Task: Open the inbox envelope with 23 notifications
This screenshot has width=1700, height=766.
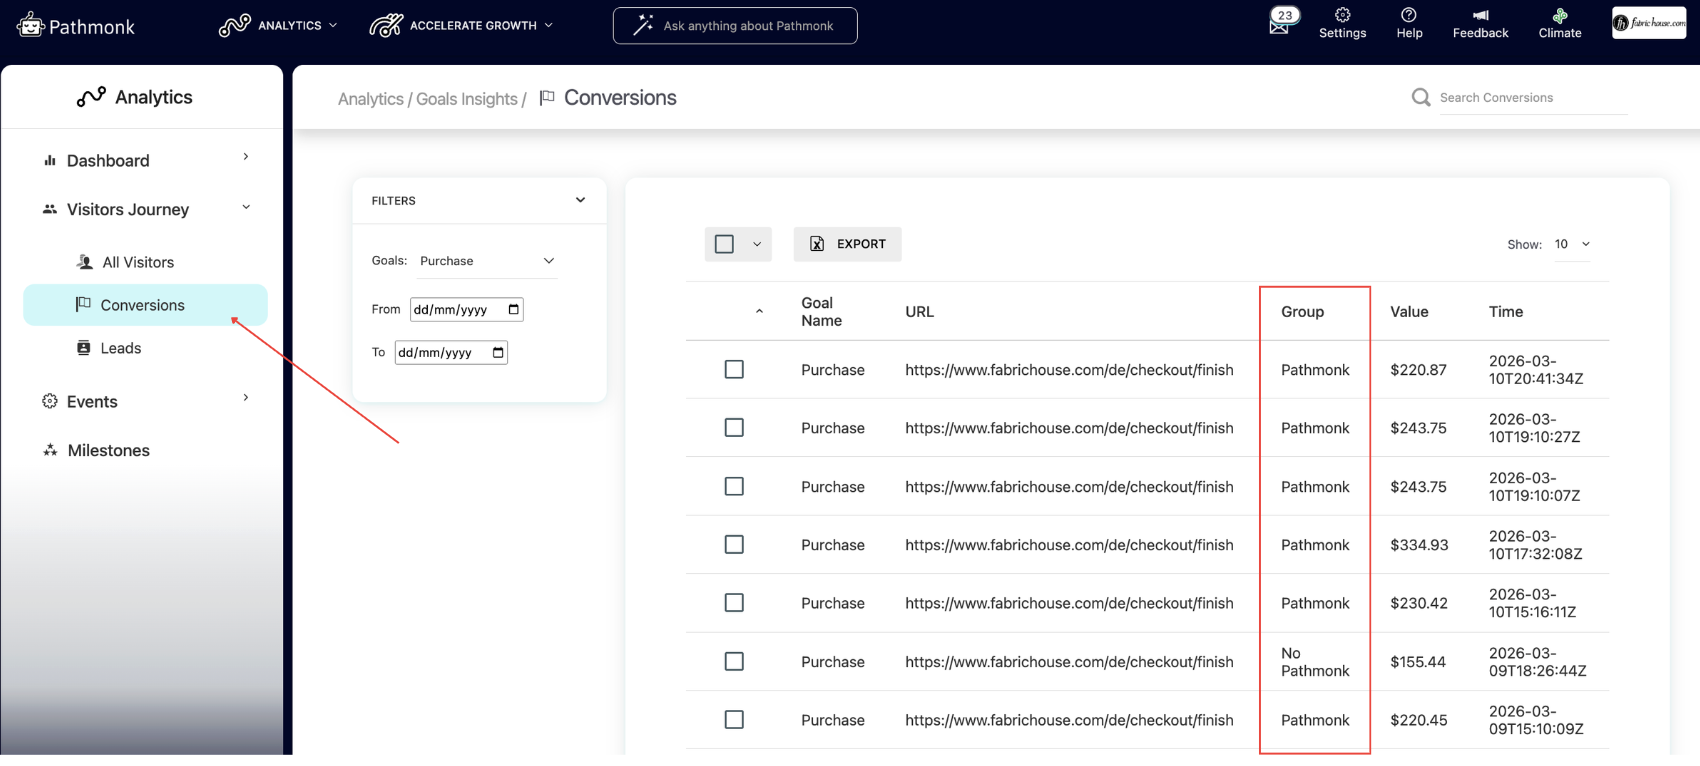Action: (1280, 26)
